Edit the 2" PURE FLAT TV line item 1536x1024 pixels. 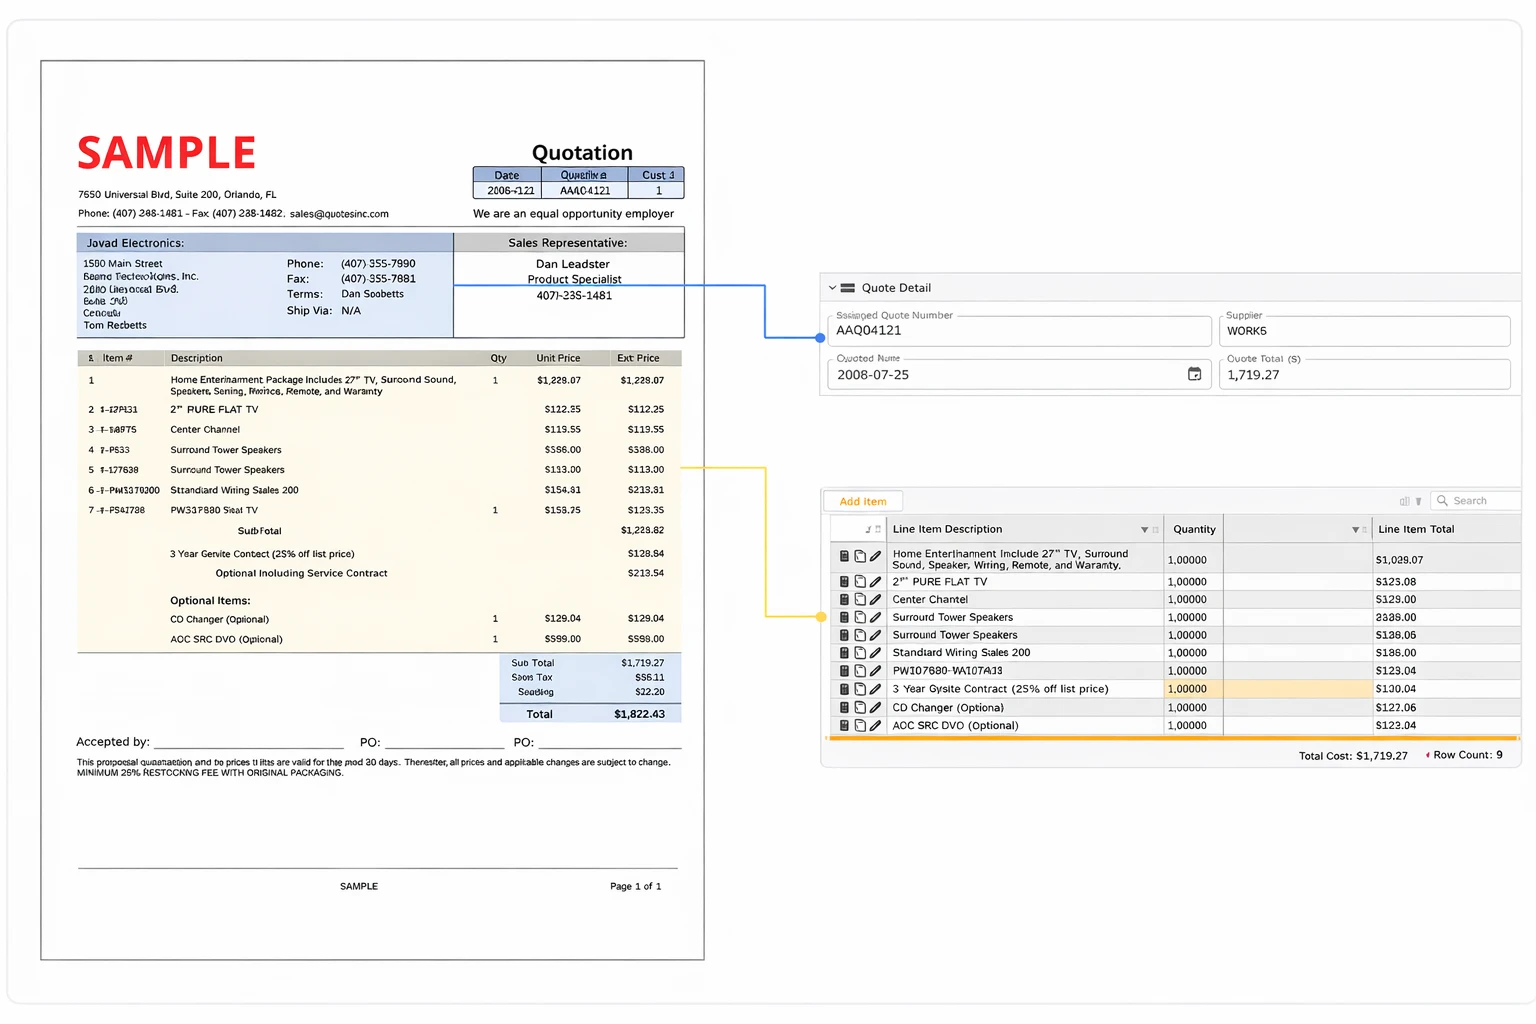875,582
